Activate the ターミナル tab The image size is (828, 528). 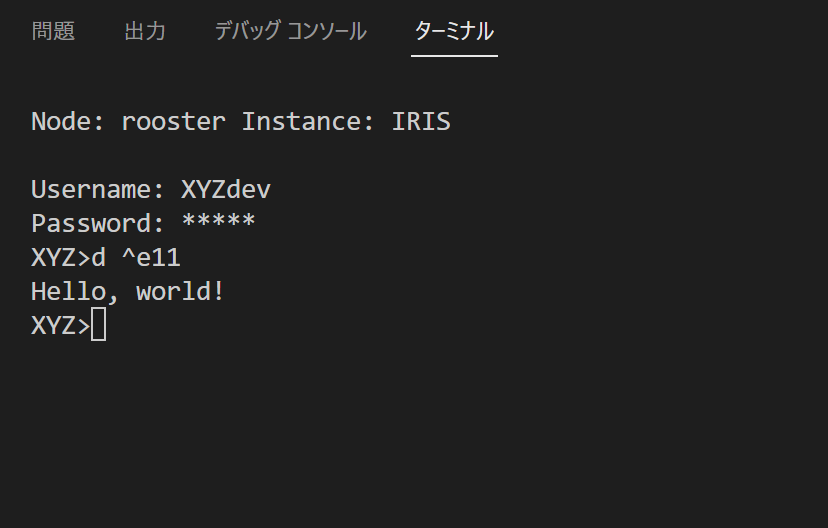tap(454, 31)
